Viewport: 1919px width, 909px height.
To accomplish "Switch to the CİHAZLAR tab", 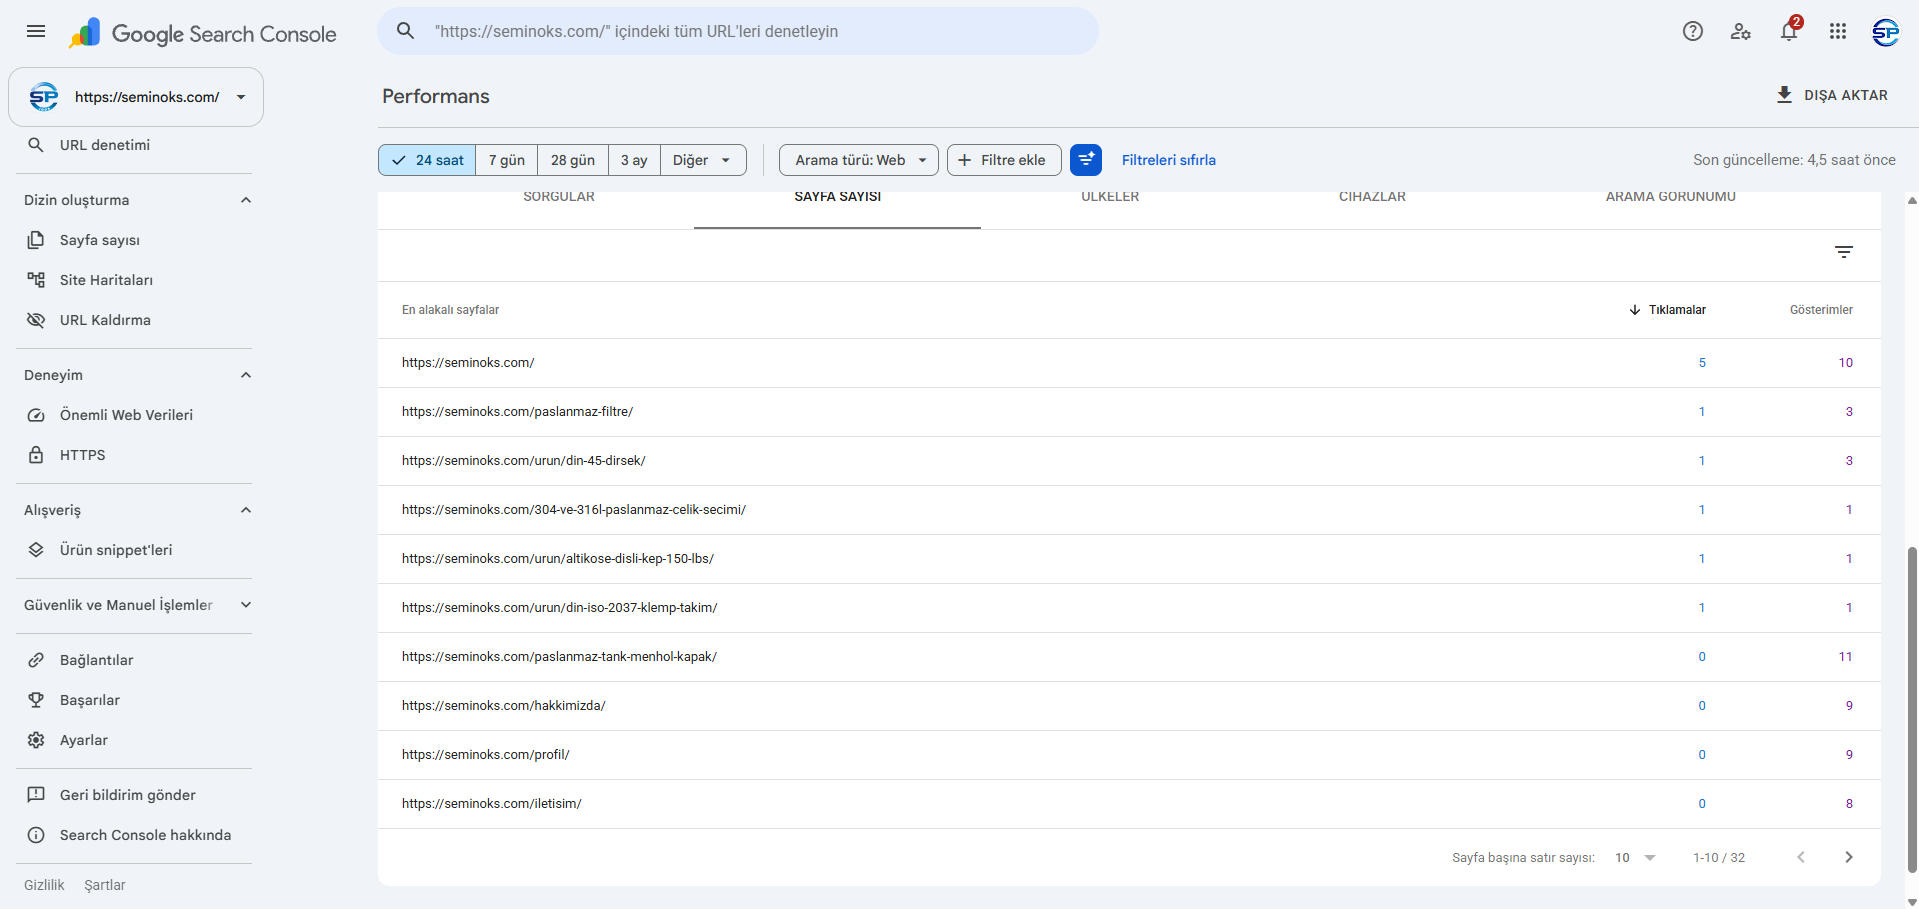I will tap(1372, 199).
